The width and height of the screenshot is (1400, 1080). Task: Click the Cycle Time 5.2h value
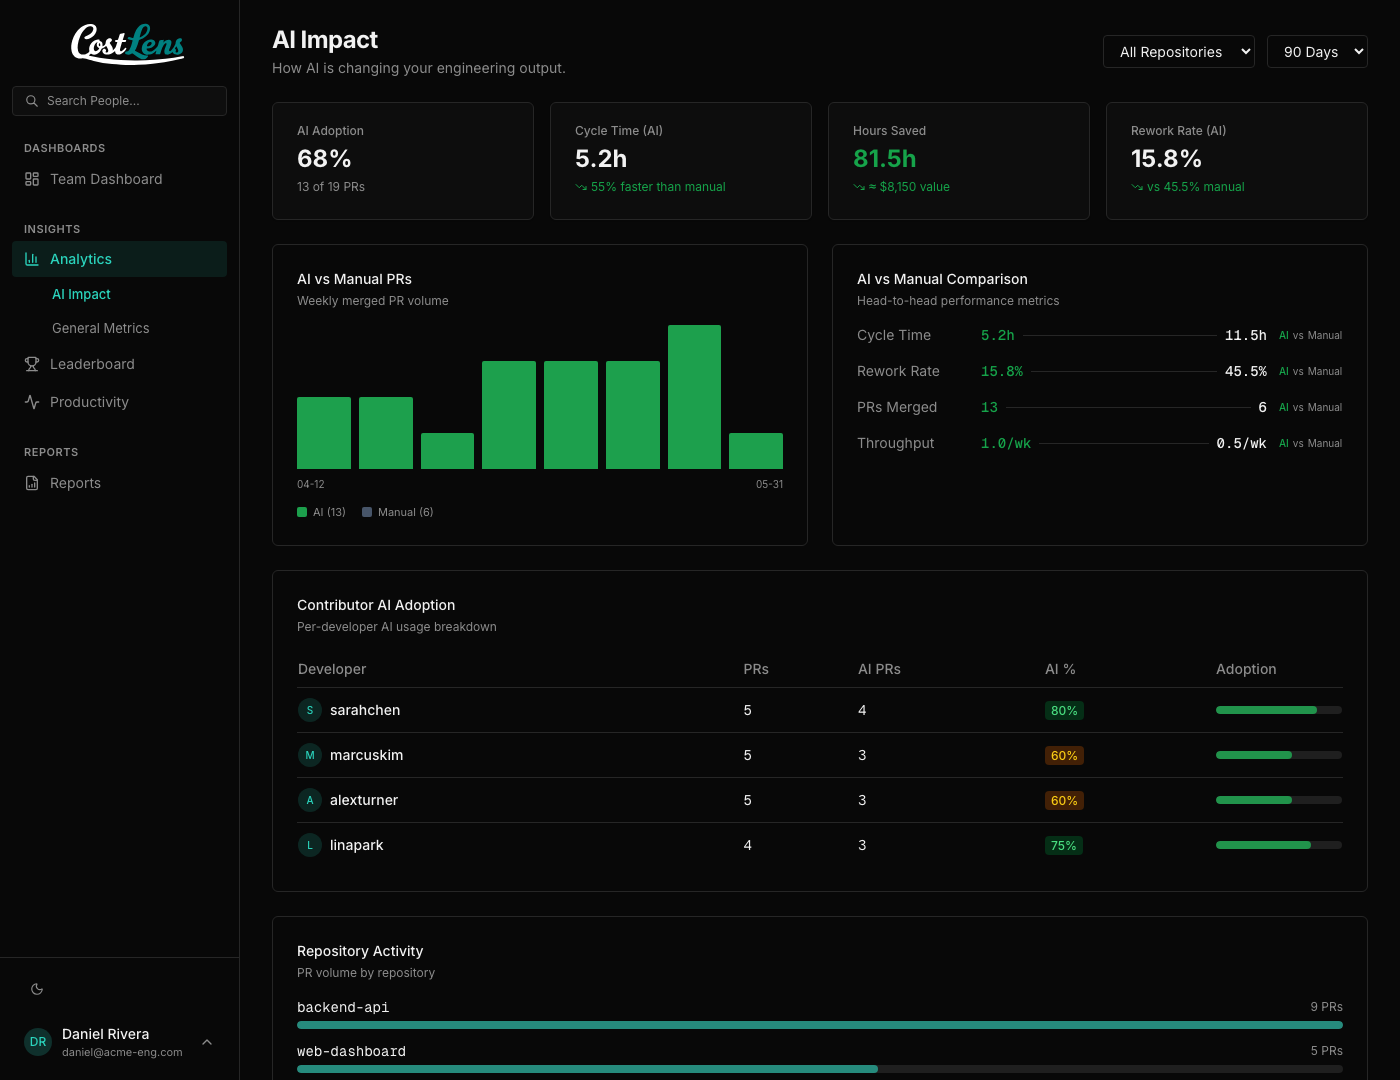pyautogui.click(x=601, y=159)
